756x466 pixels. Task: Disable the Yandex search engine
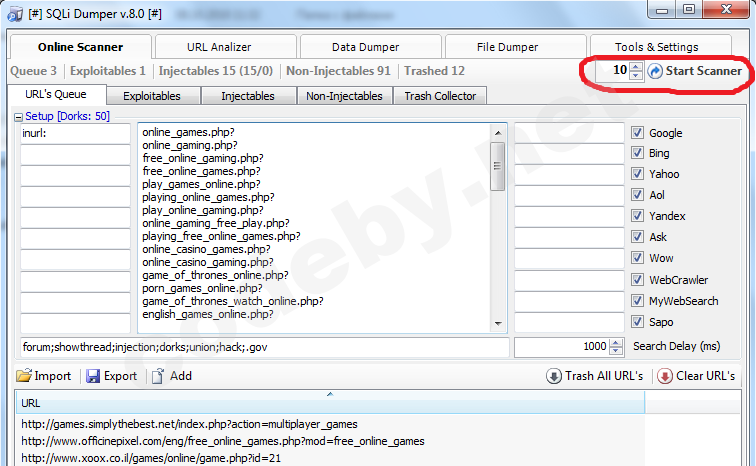[637, 215]
